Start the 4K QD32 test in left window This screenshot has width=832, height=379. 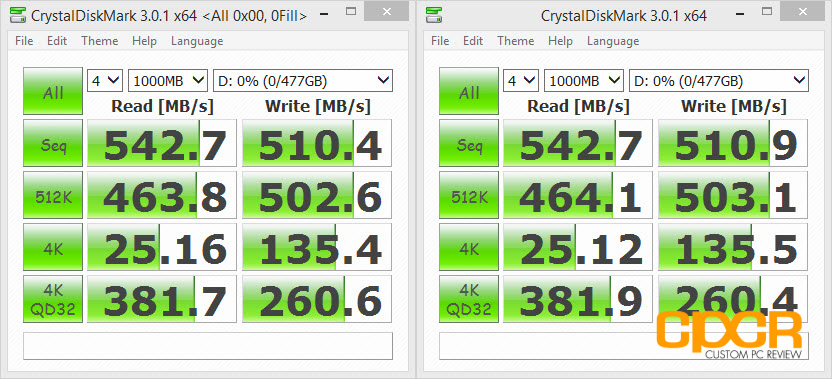pyautogui.click(x=53, y=299)
